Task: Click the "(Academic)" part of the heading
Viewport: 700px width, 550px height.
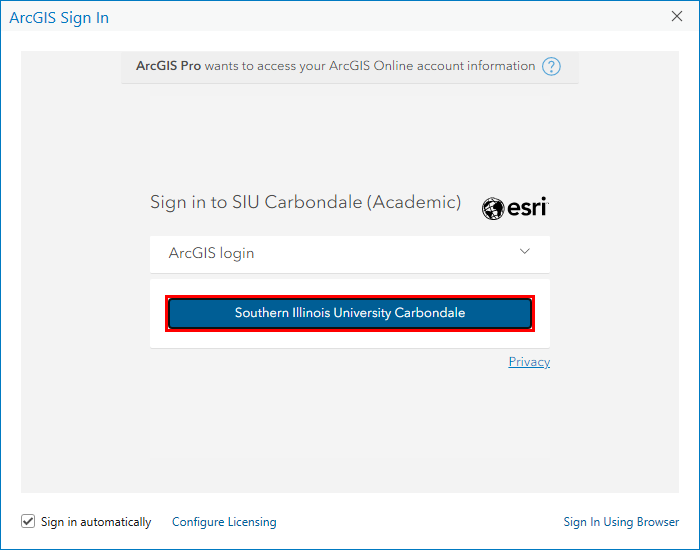Action: [x=414, y=202]
